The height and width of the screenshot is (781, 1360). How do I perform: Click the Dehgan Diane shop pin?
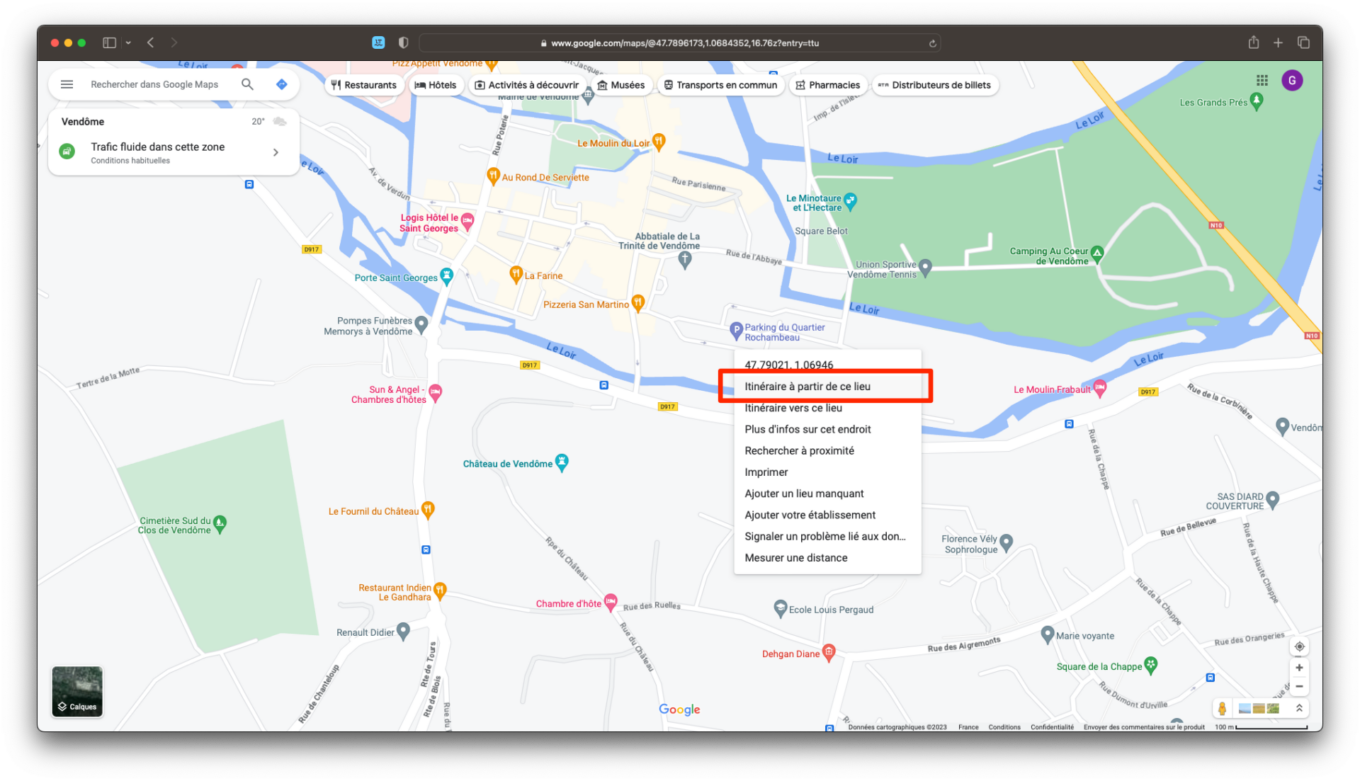pos(829,653)
